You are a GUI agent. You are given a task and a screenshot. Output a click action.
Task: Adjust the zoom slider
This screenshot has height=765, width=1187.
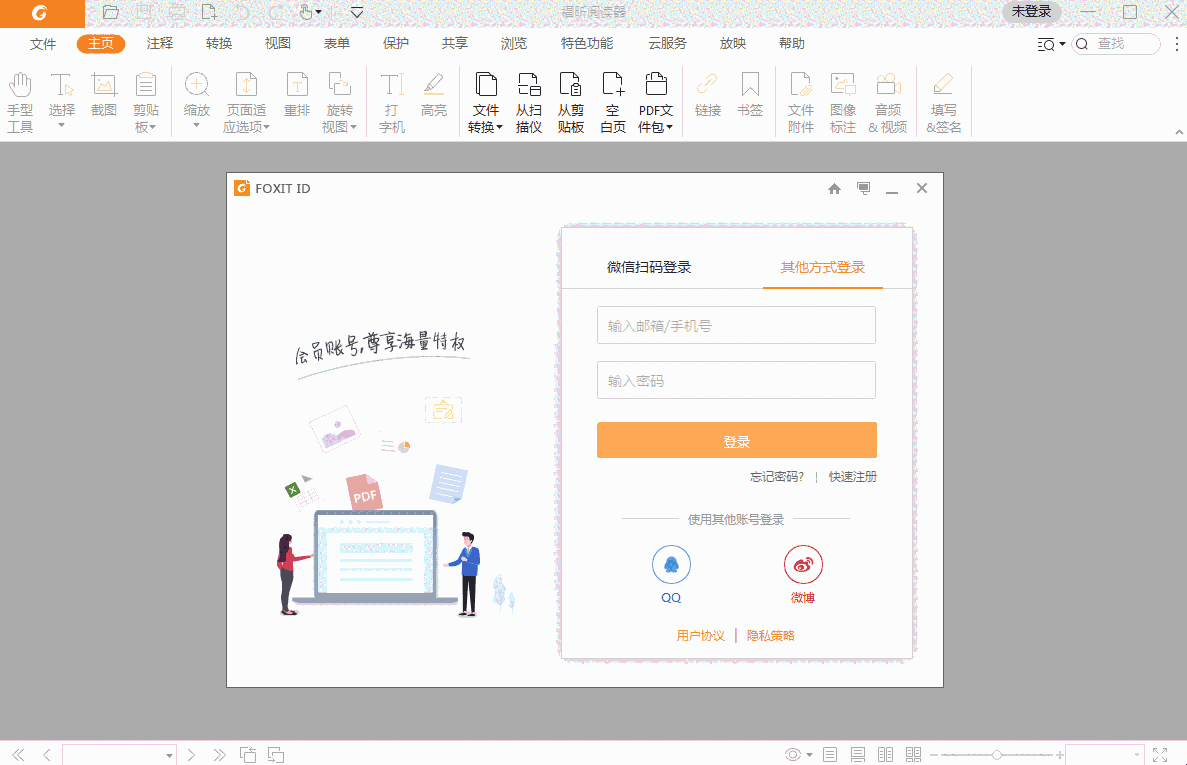tap(997, 754)
